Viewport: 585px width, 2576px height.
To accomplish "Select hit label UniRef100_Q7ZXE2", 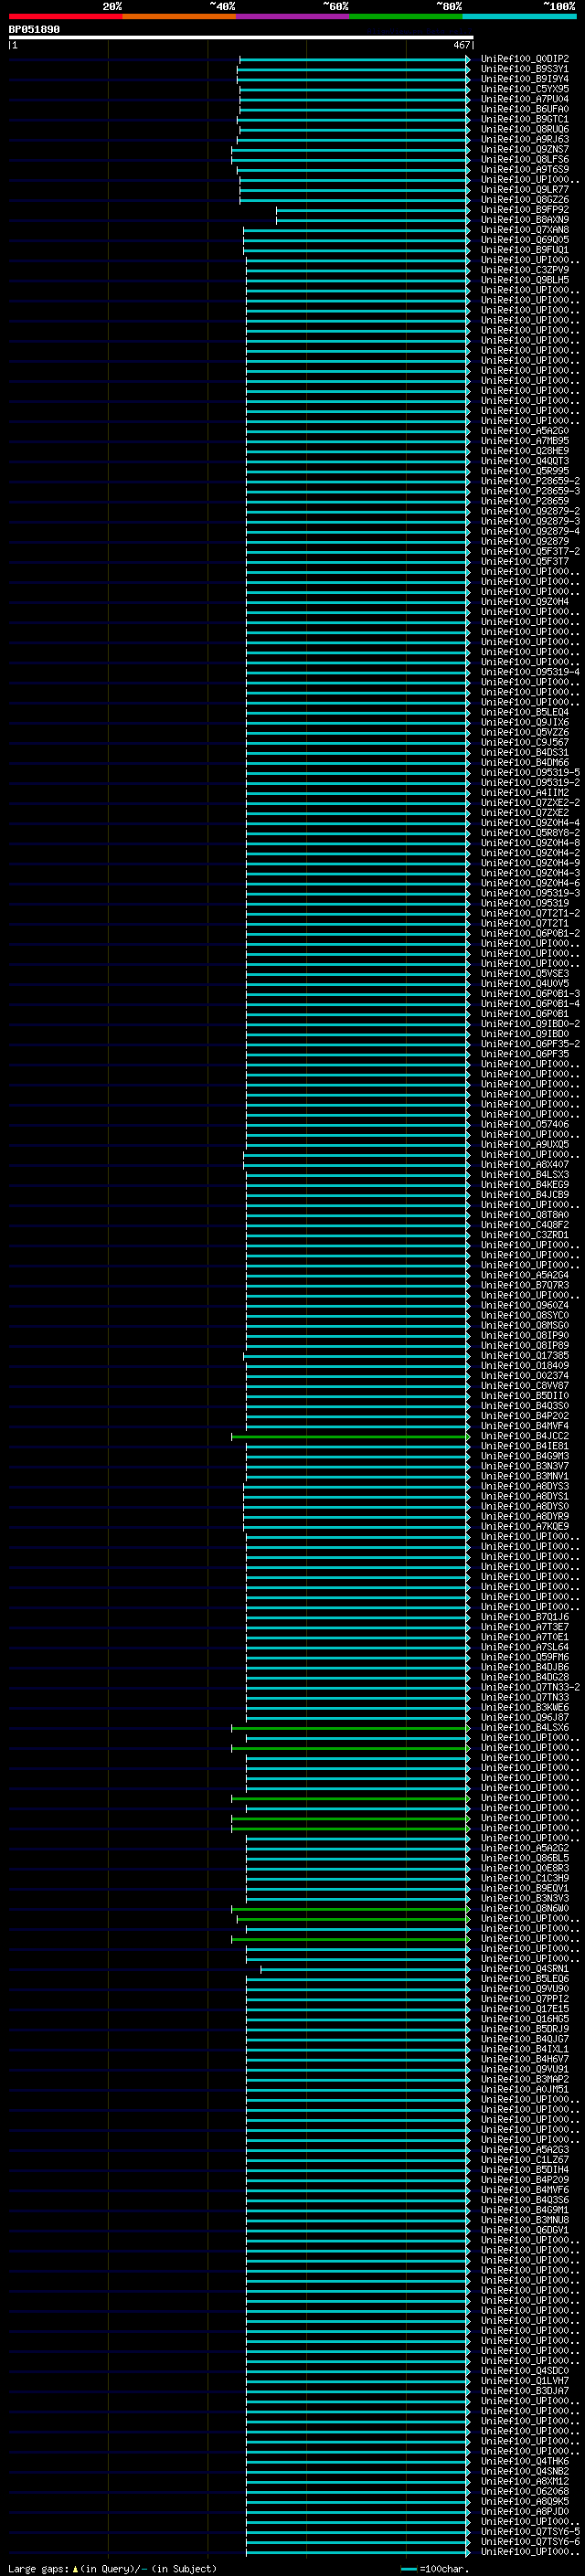I will [x=525, y=813].
